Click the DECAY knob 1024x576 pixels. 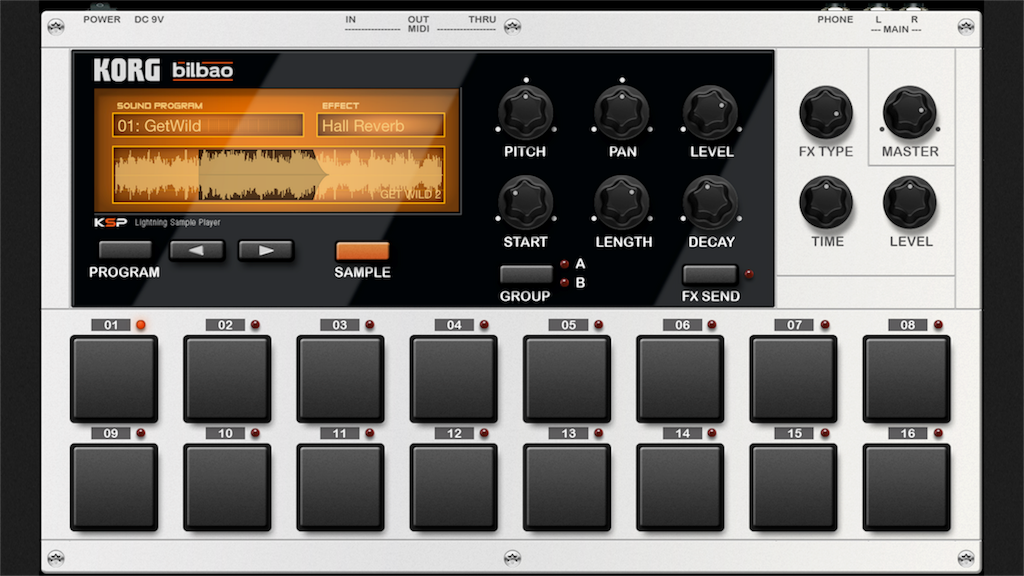click(x=711, y=202)
